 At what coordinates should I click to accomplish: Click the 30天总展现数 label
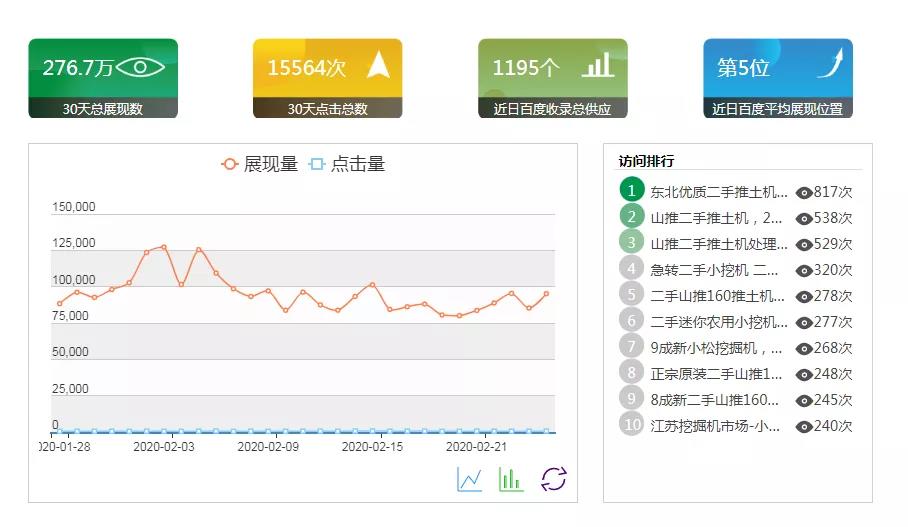tap(102, 109)
